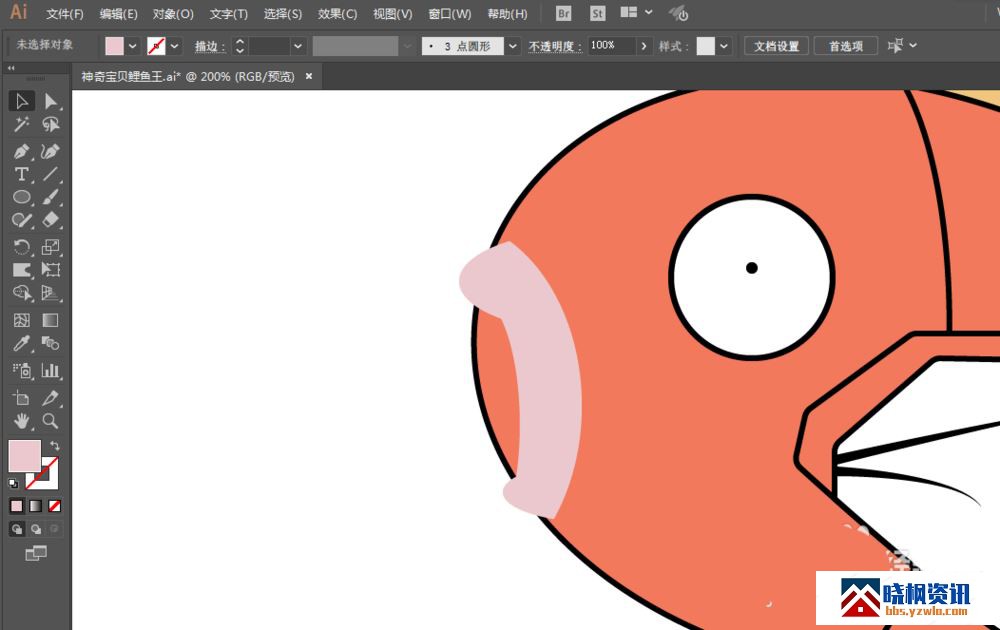Select the Artboard tool
This screenshot has height=630, width=1000.
point(22,399)
